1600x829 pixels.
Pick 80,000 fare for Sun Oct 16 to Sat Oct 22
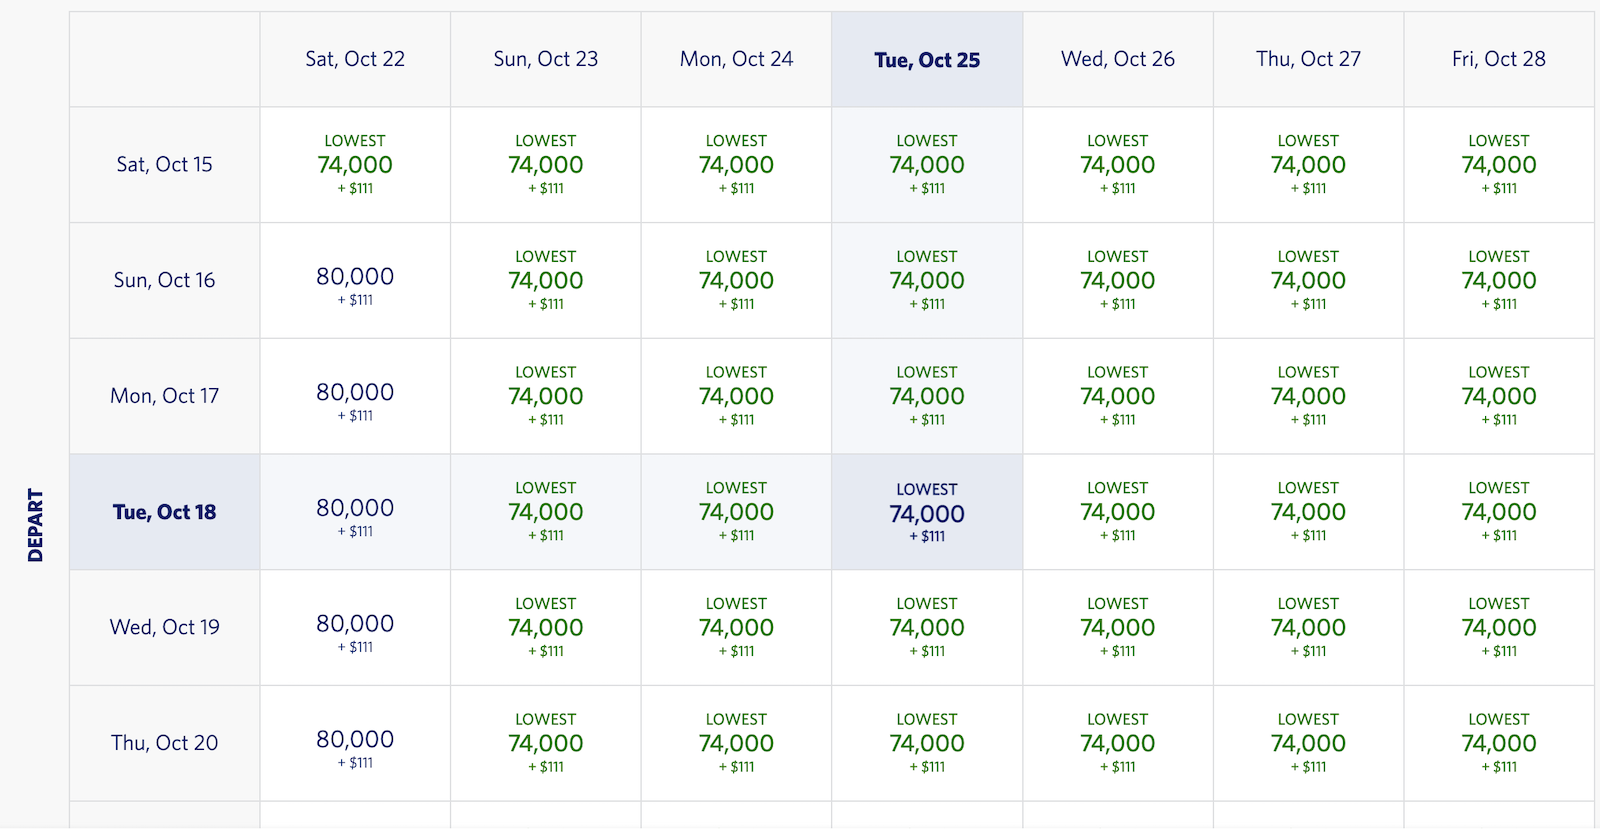pos(355,281)
